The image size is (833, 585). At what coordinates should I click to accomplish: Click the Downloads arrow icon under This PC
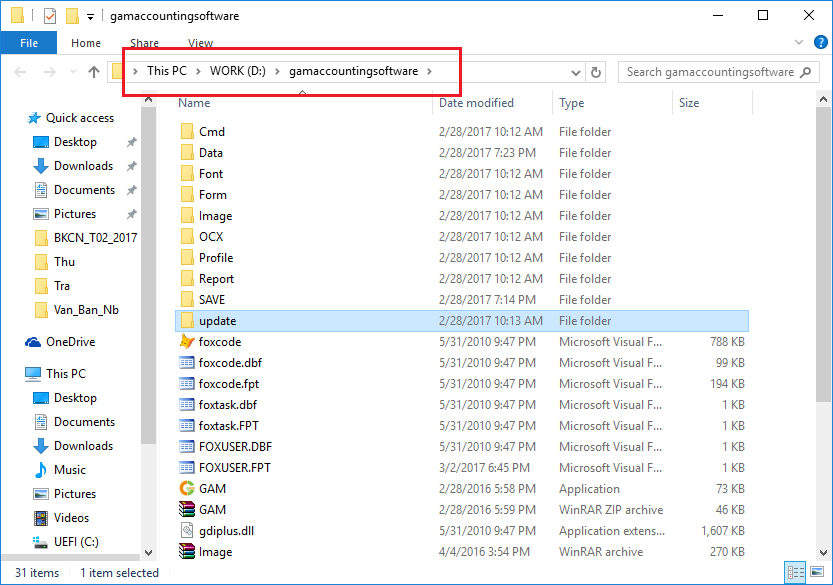tap(40, 446)
